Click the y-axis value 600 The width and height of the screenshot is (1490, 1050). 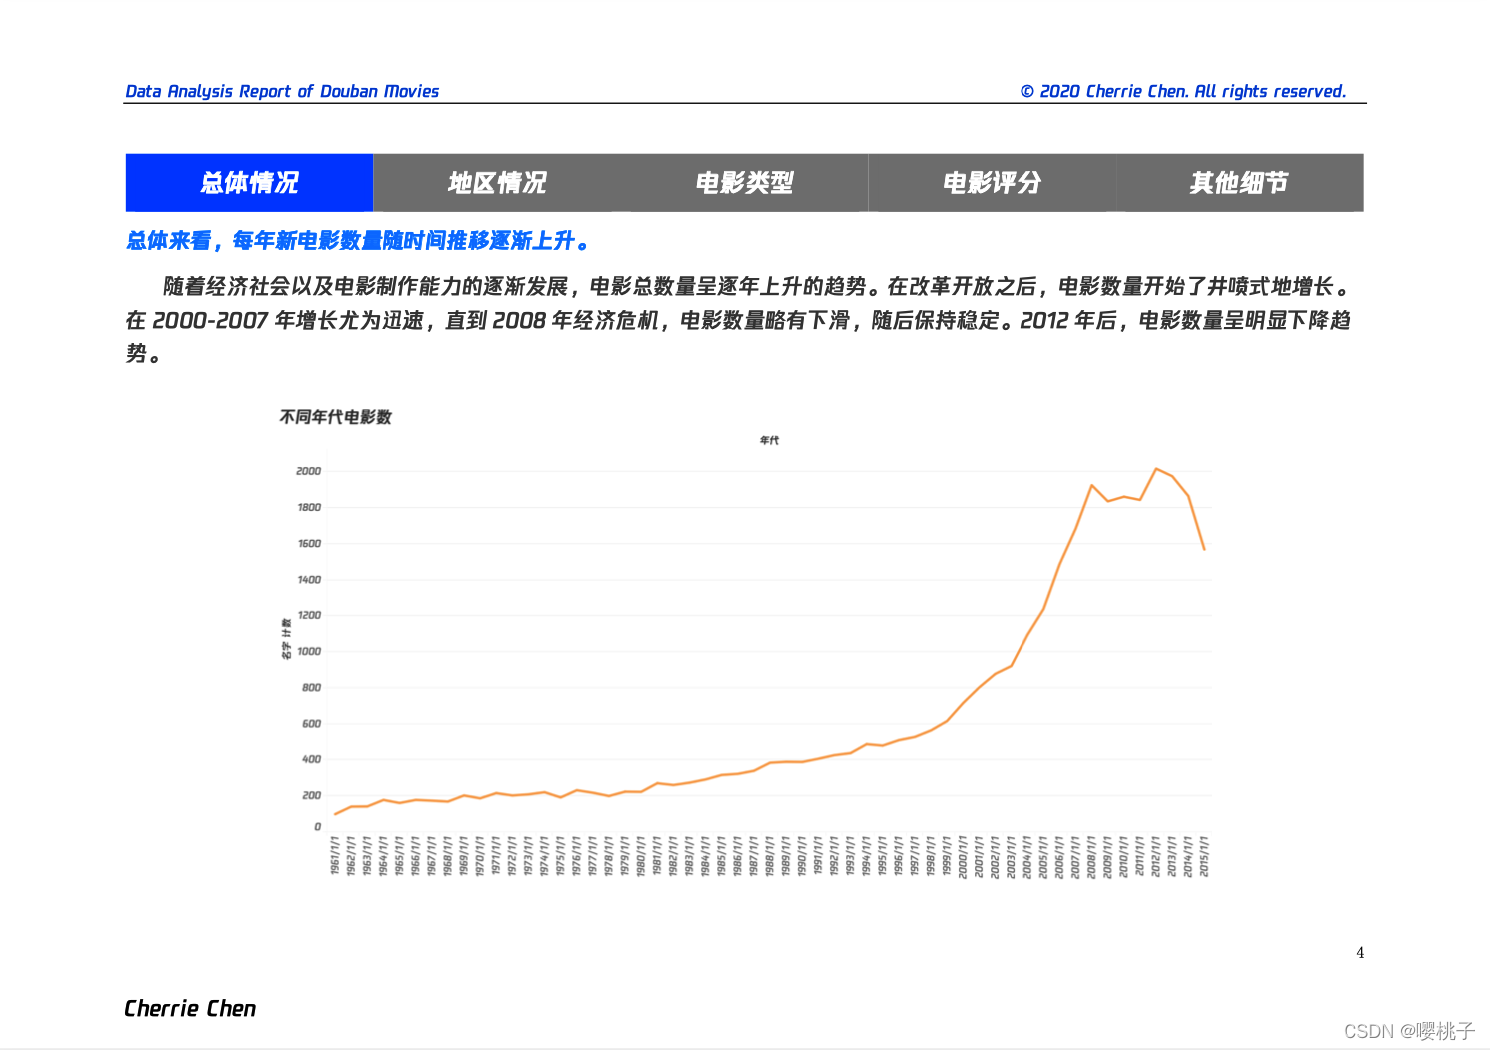click(311, 724)
